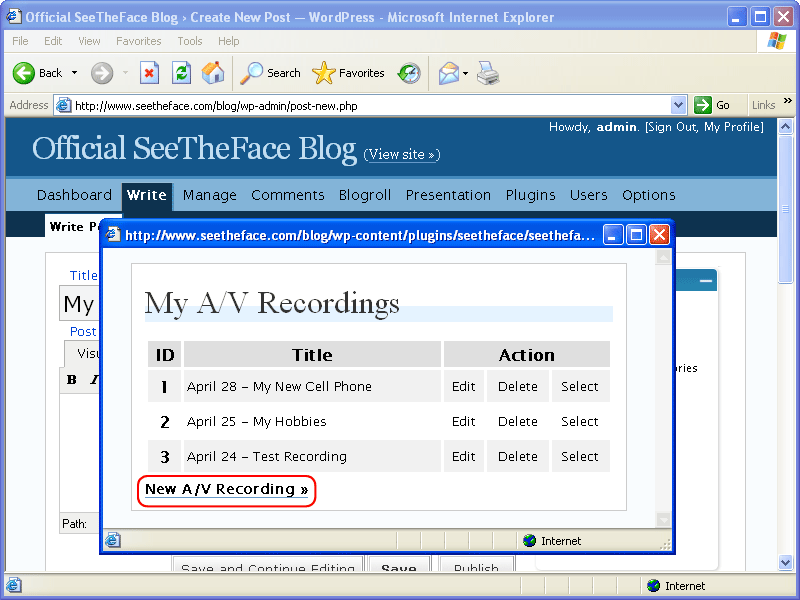
Task: Delete the My Hobbies recording
Action: click(x=517, y=421)
